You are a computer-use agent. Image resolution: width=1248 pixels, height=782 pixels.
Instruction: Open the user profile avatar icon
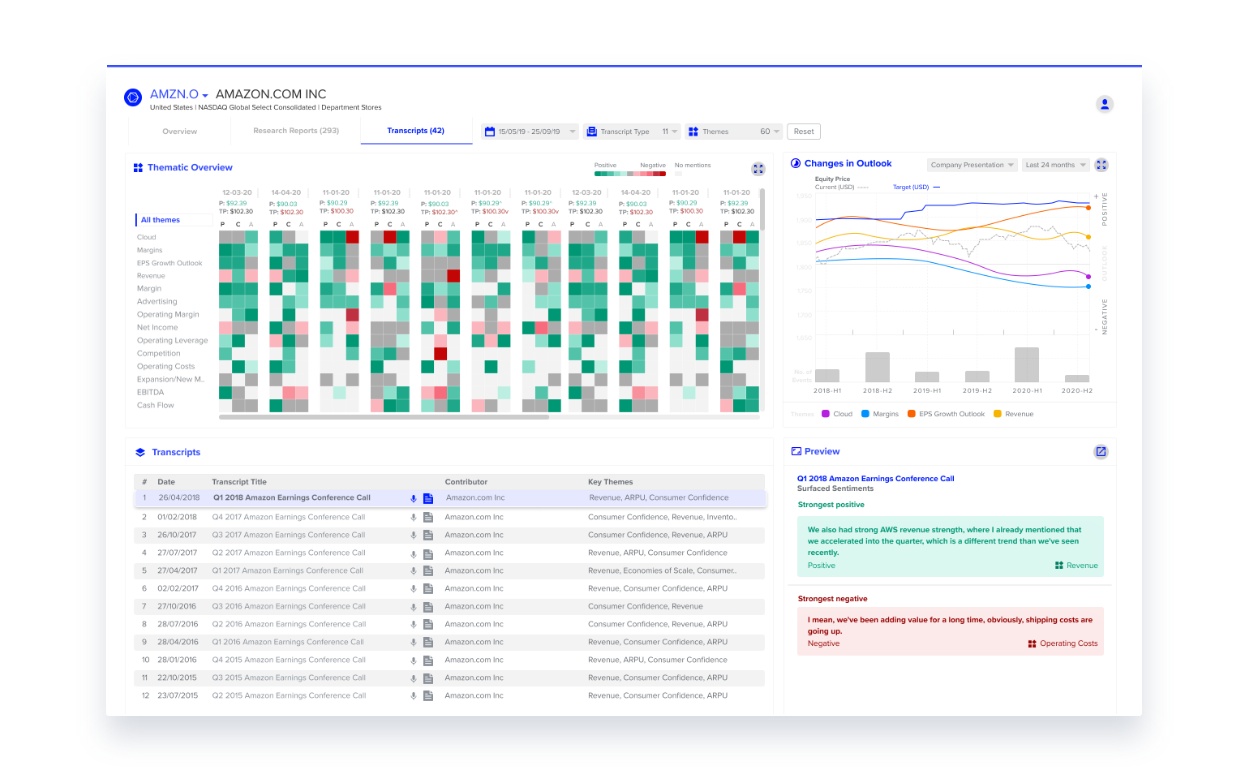click(x=1104, y=104)
